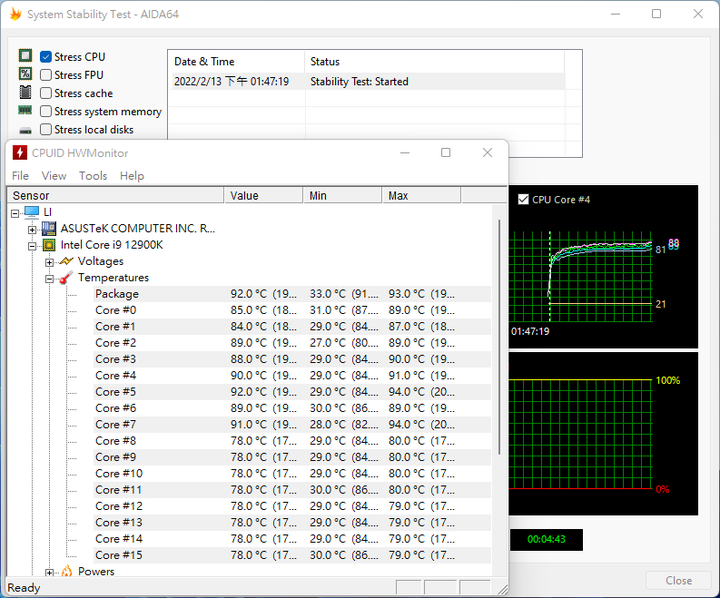Screen dimensions: 720x598
Task: Enable the Stress local disks checkbox
Action: coord(45,130)
